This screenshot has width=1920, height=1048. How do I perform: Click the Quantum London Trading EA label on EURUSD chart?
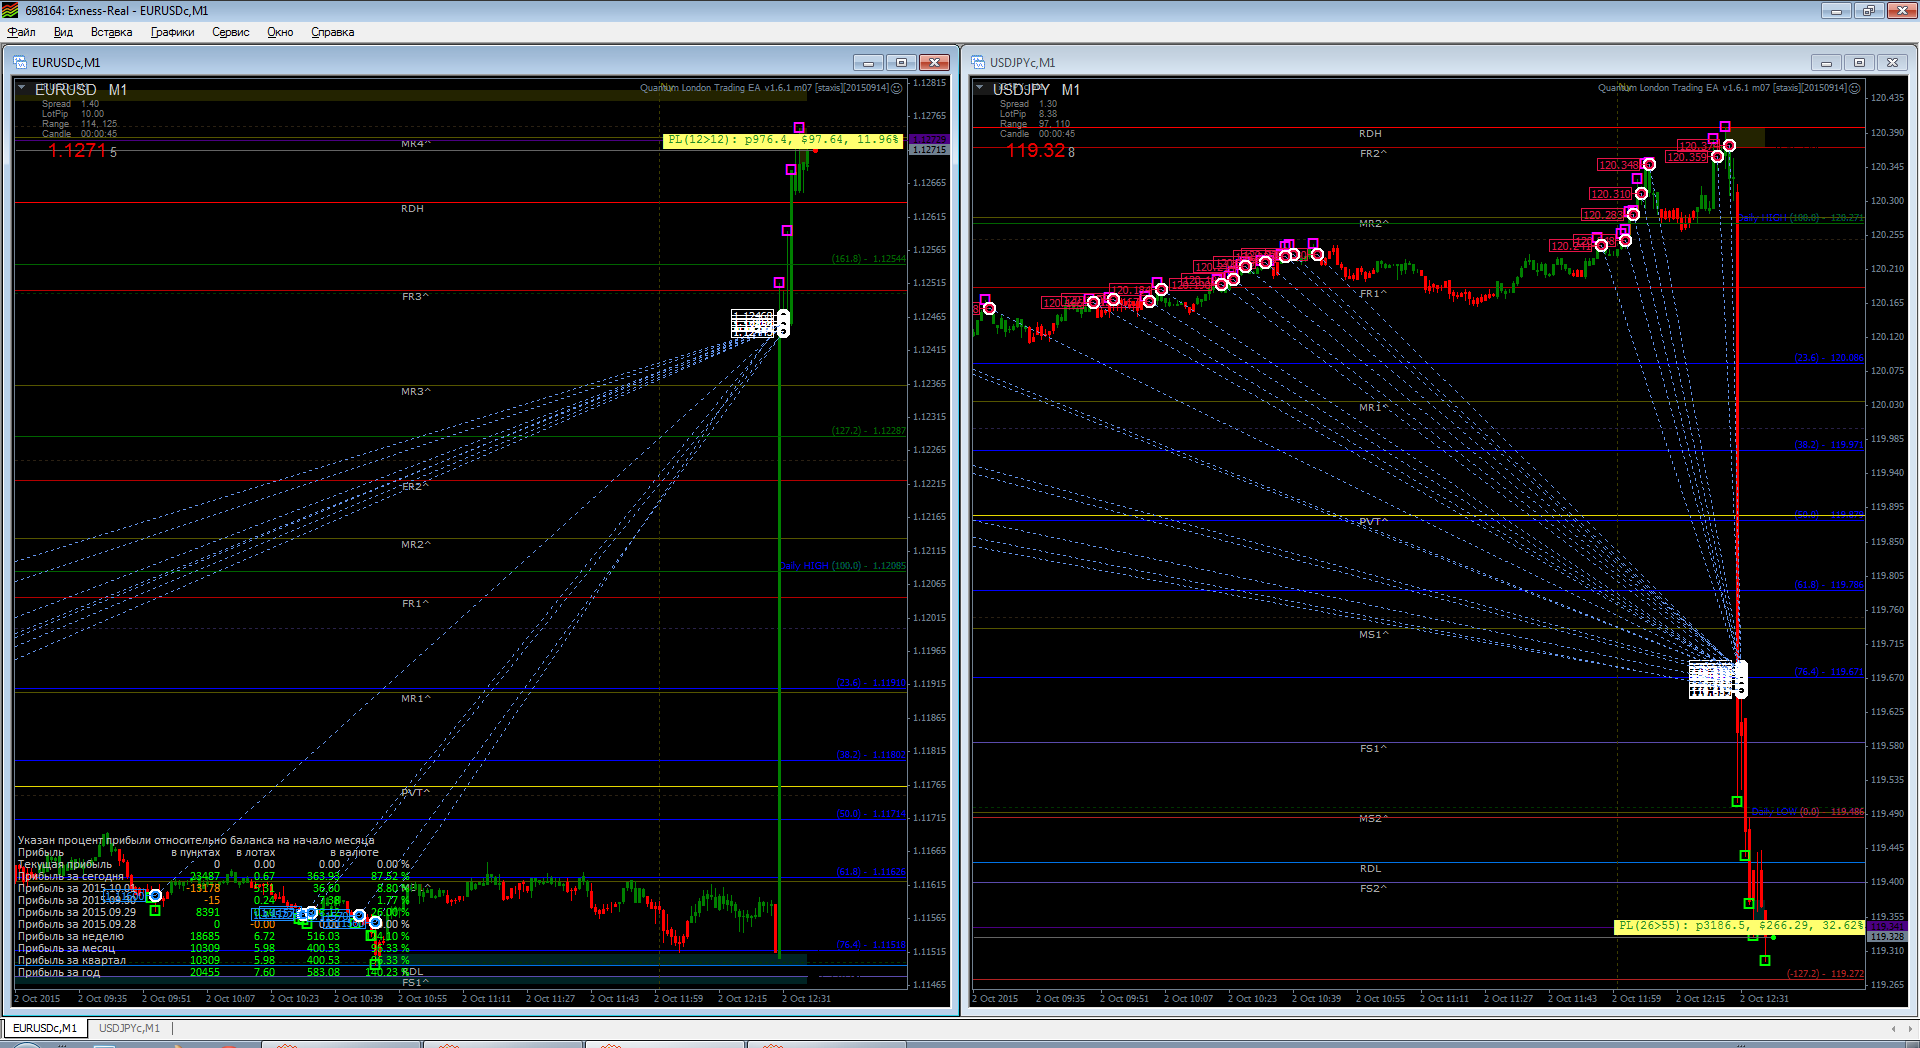point(764,88)
